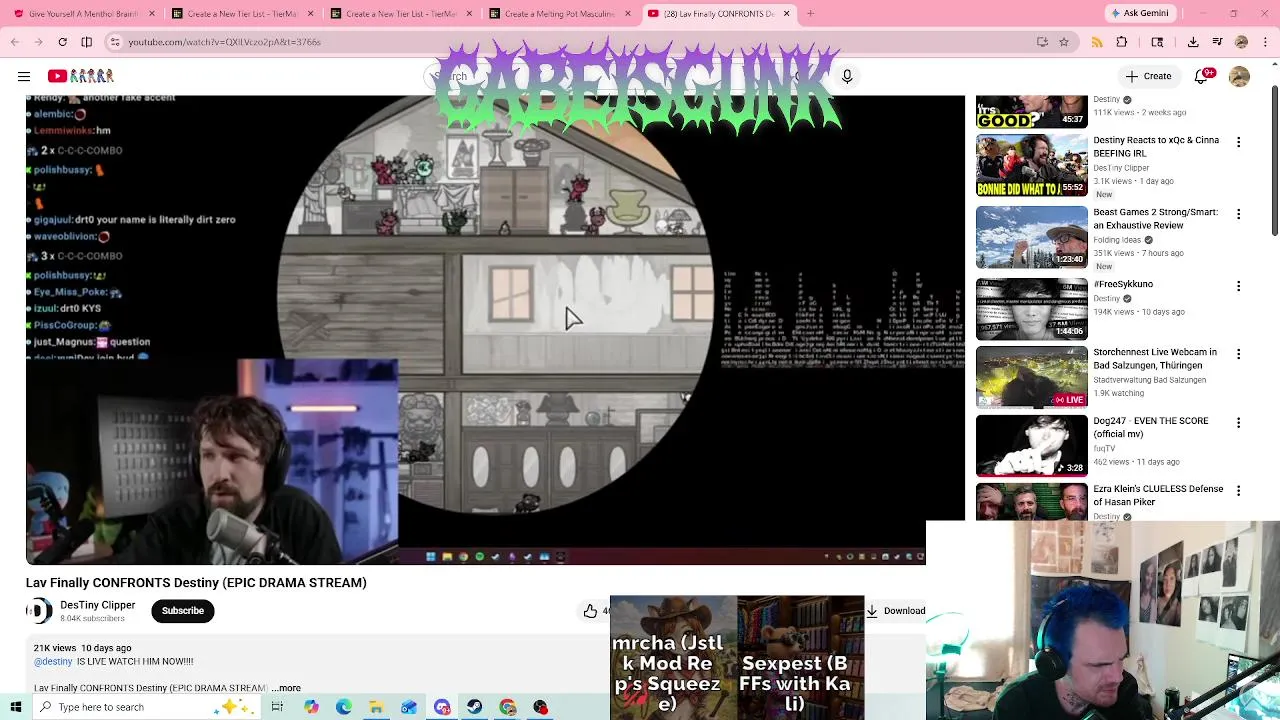Click the Ask Gemini button
Screen dimensions: 1280x720
coord(1139,13)
